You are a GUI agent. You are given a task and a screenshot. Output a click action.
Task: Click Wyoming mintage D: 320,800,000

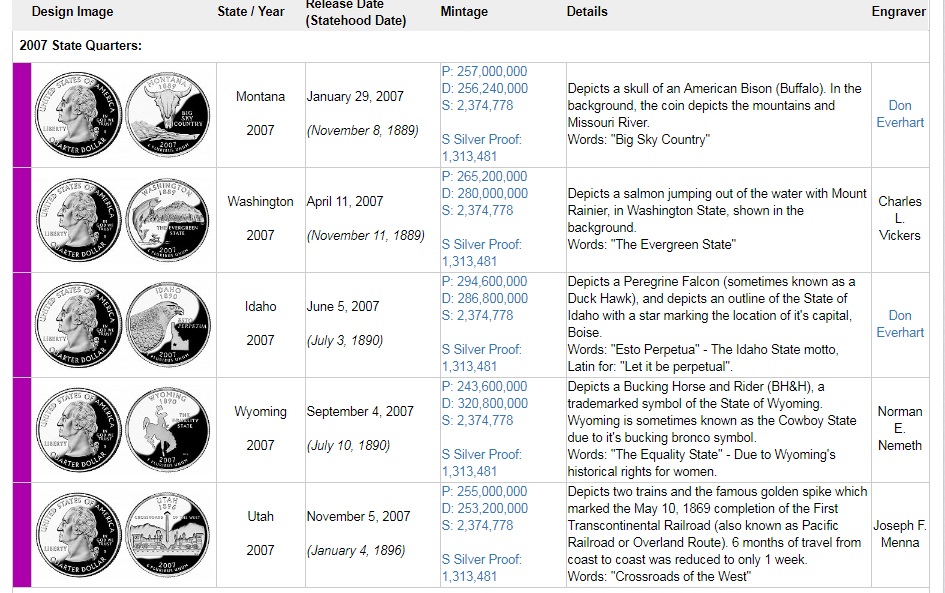coord(485,403)
